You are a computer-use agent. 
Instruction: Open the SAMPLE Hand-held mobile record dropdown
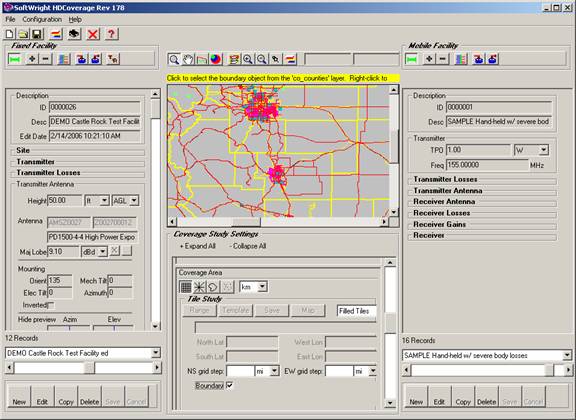567,355
